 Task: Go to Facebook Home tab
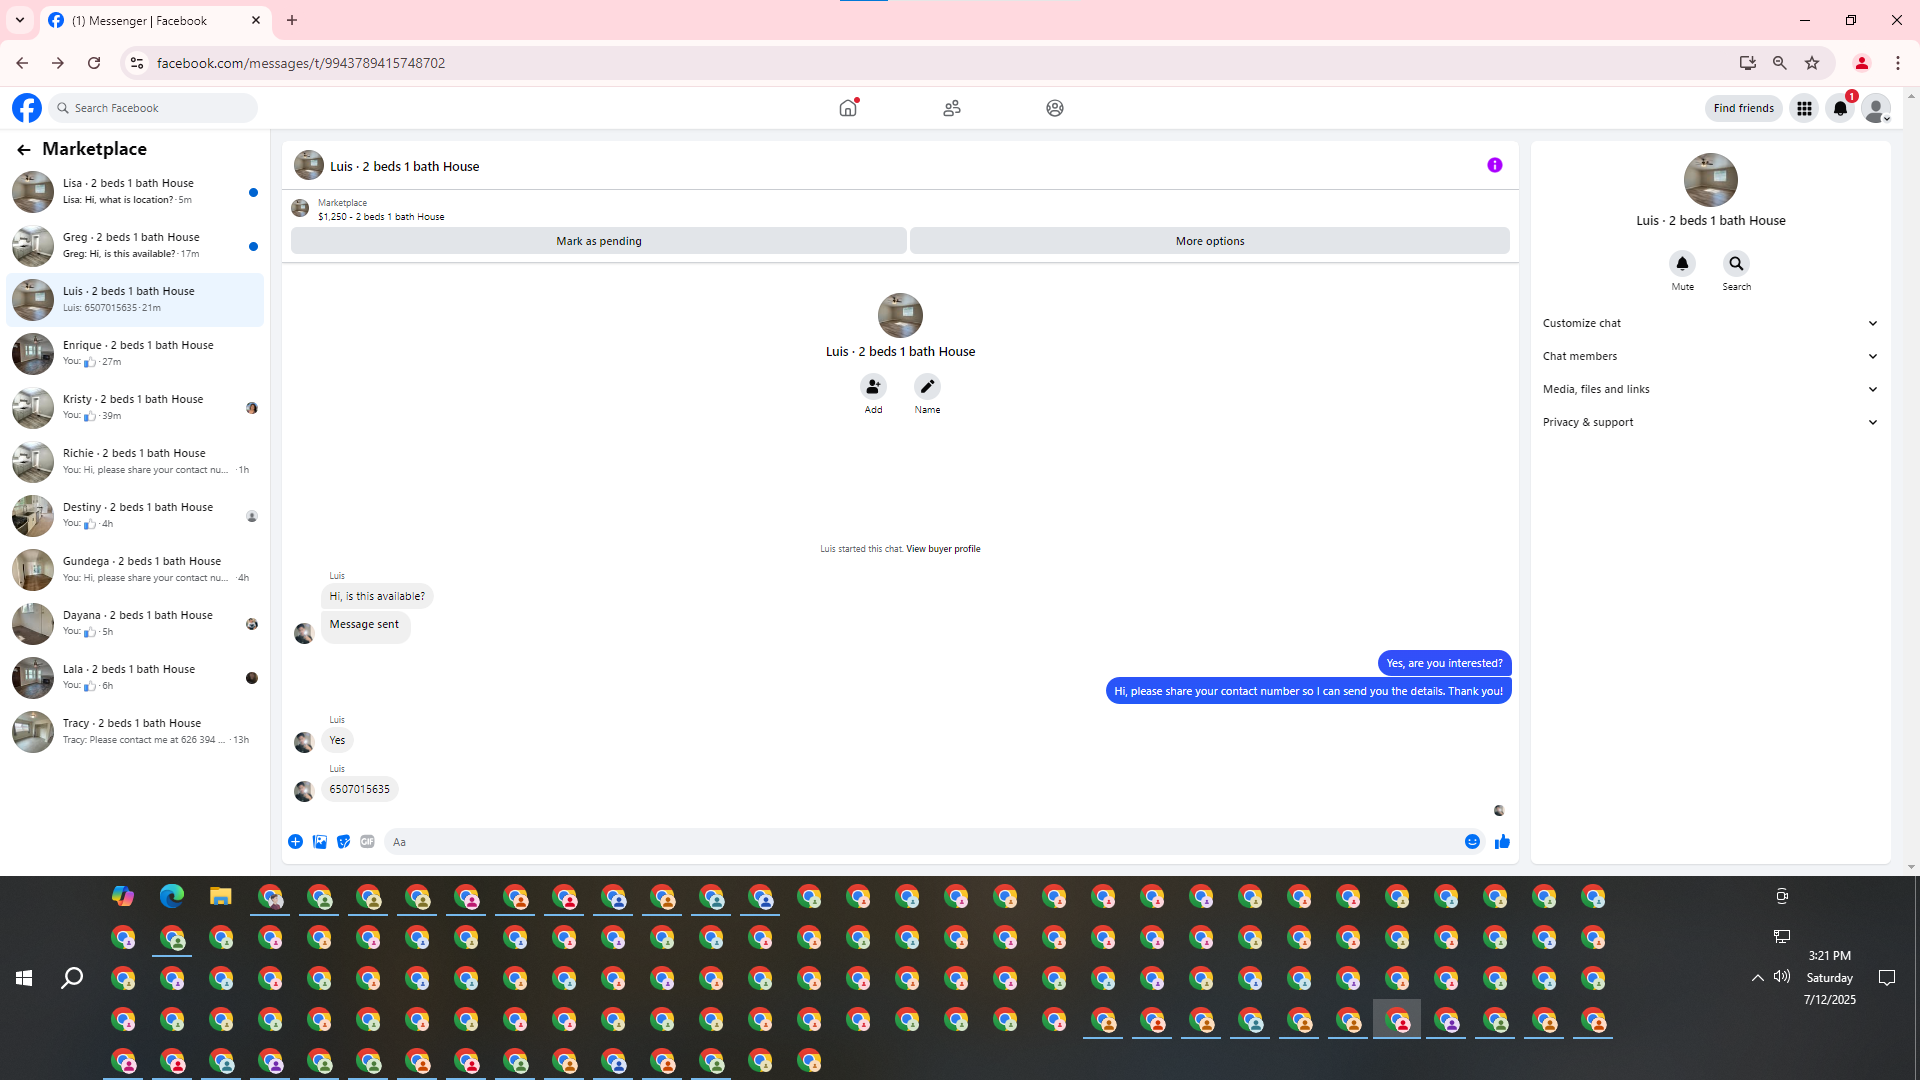coord(848,108)
